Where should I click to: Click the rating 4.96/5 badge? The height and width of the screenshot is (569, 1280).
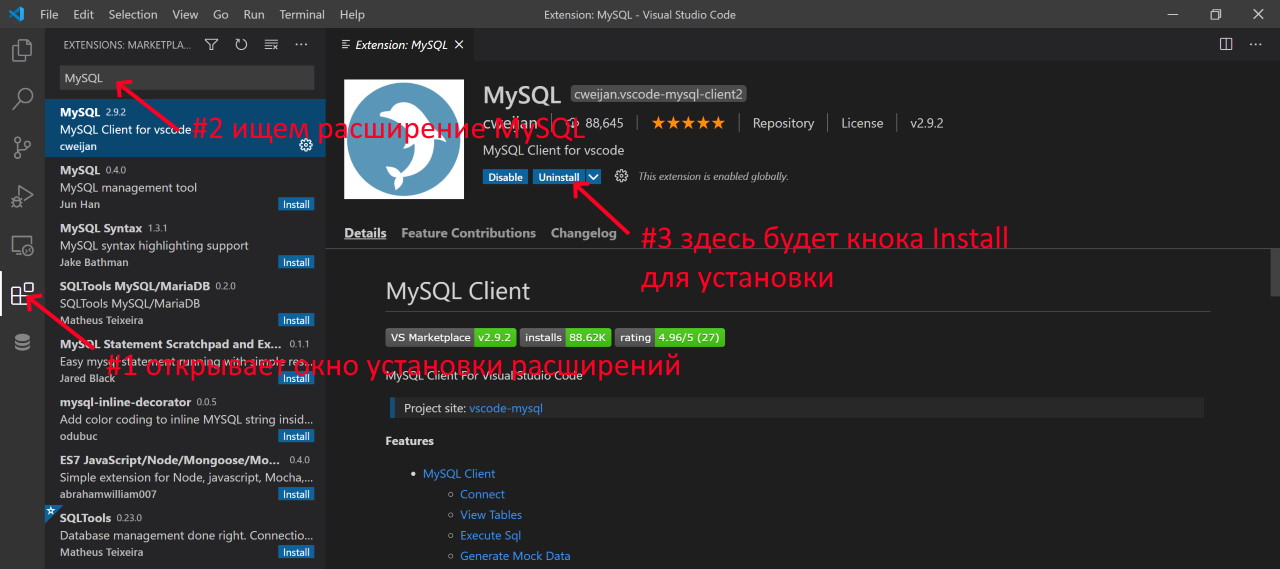[x=670, y=338]
